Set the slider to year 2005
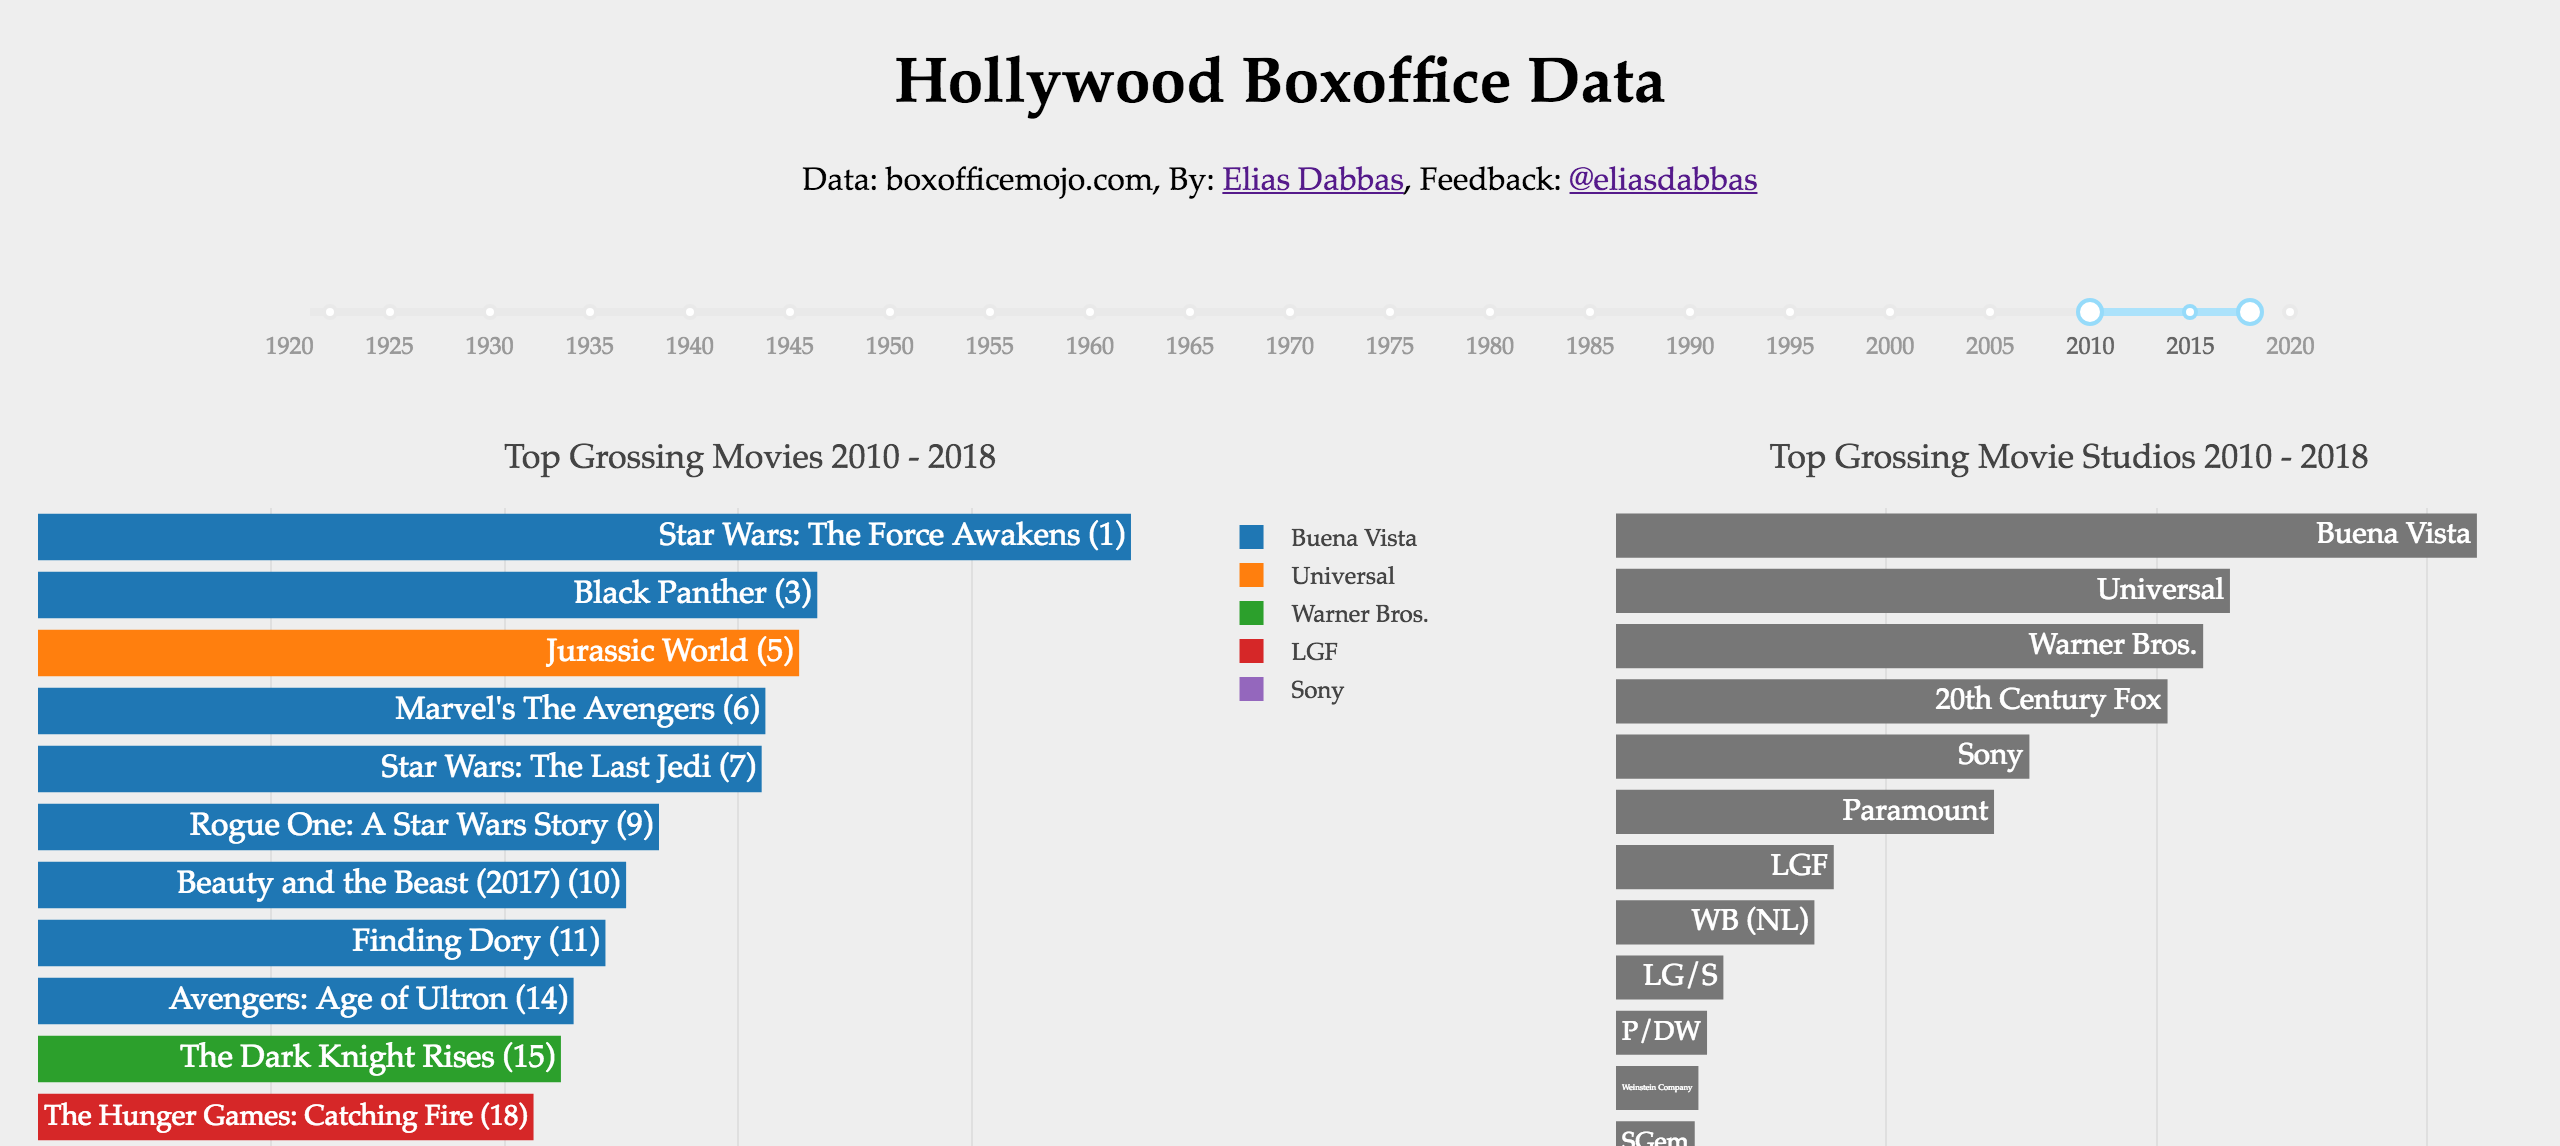2560x1146 pixels. click(x=1989, y=346)
